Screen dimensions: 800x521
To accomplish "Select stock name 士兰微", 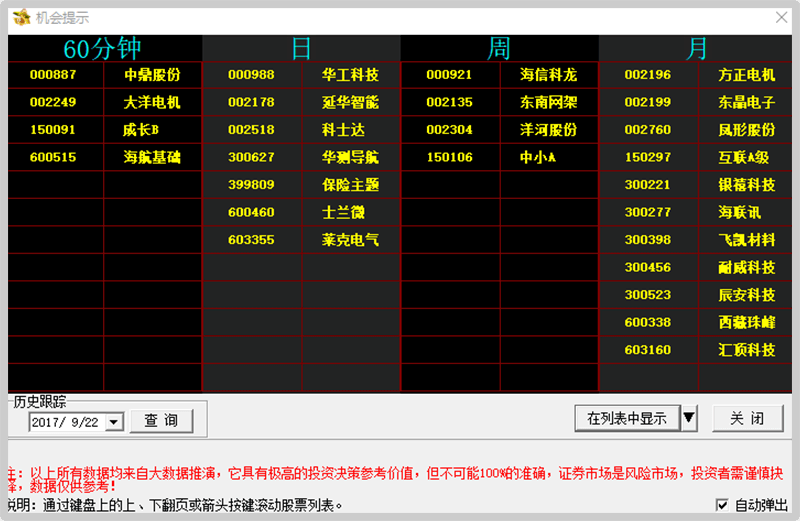I will point(343,213).
